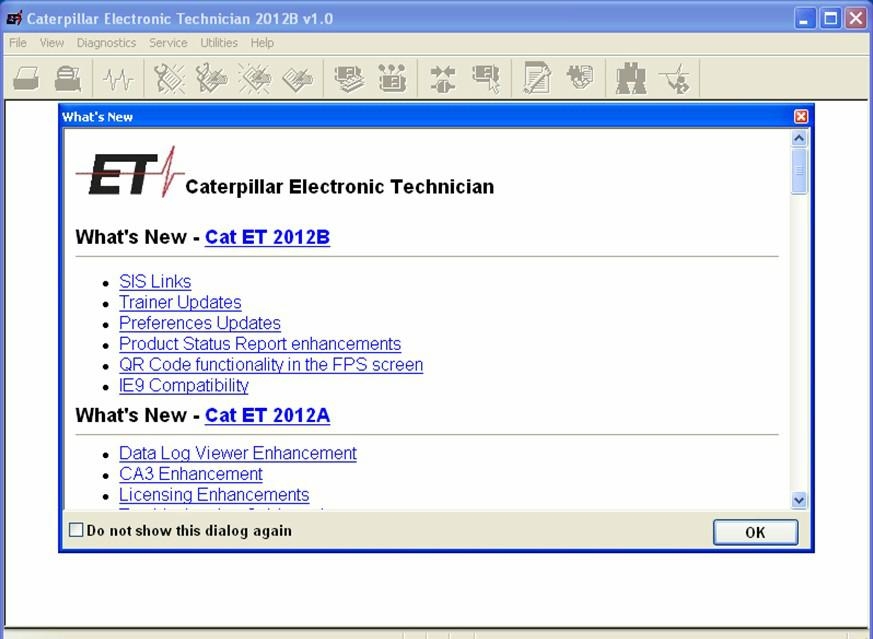Open the IE9 Compatibility link
Viewport: 873px width, 639px height.
click(x=184, y=385)
